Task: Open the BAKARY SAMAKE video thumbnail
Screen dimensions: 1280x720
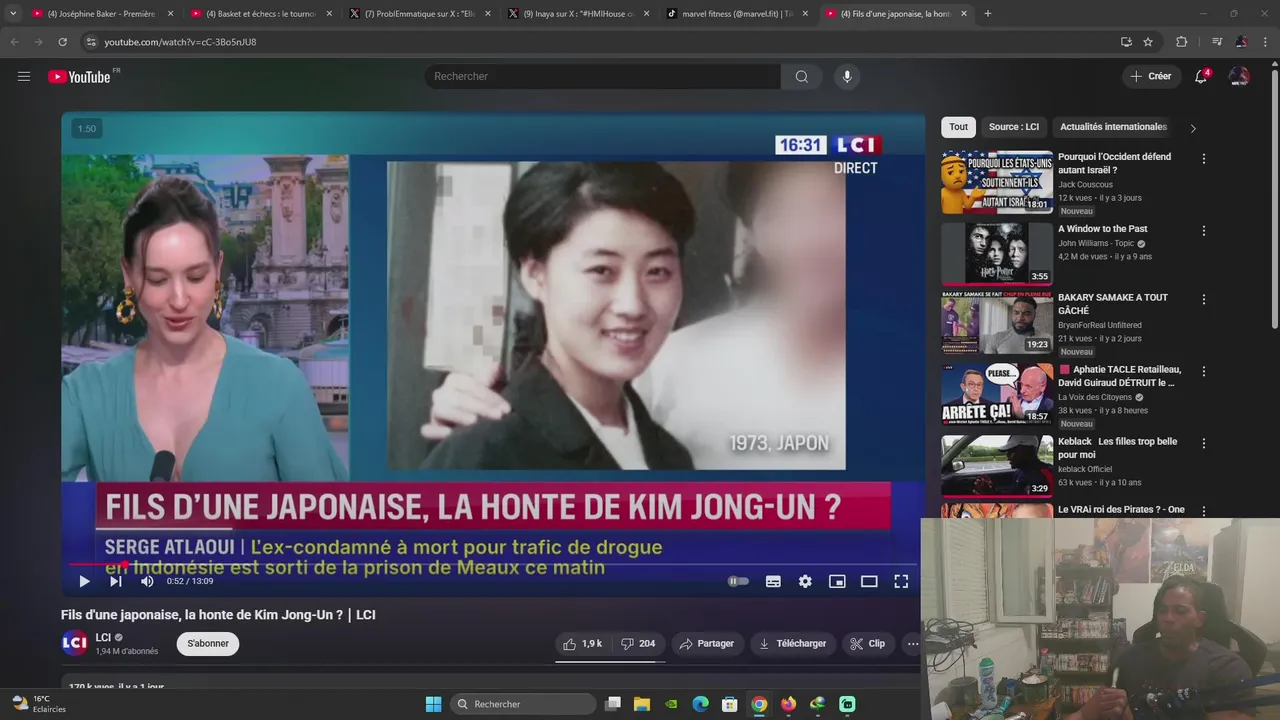Action: [997, 323]
